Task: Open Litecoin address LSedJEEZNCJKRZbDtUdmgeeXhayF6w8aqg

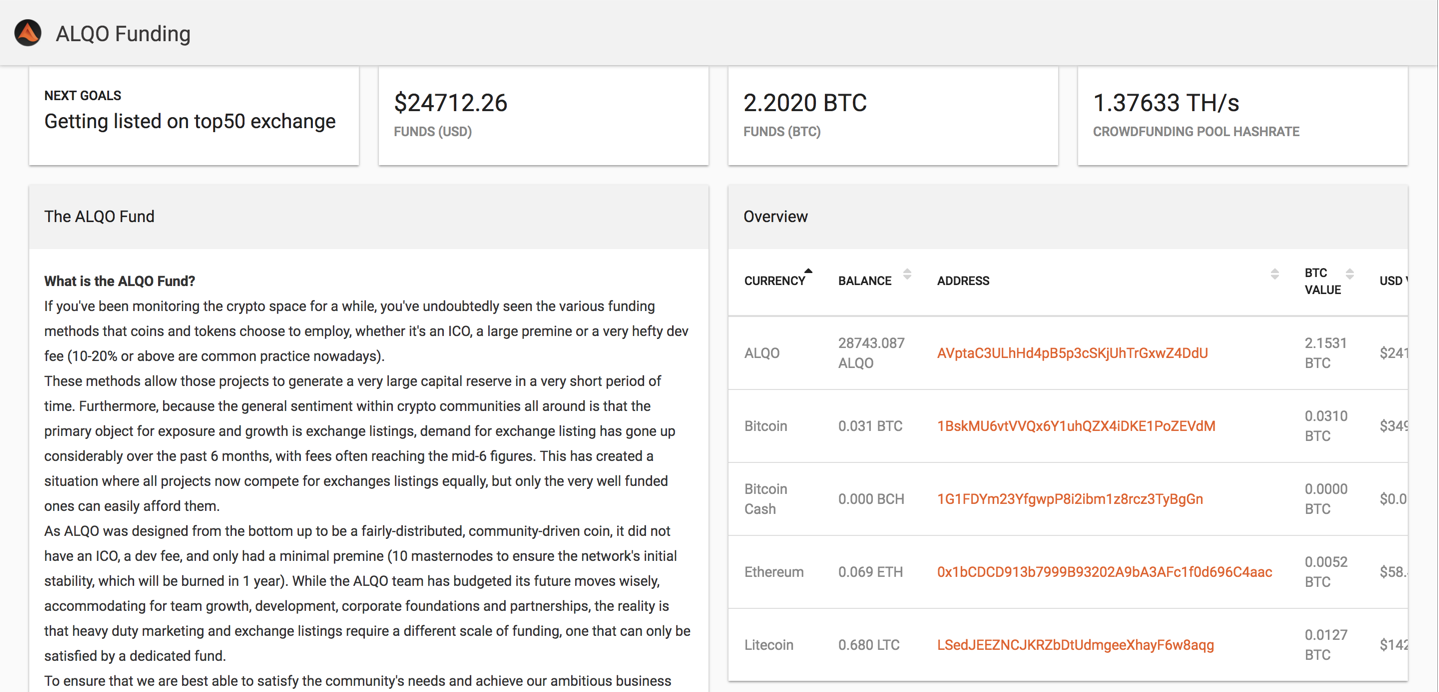Action: (x=1075, y=645)
